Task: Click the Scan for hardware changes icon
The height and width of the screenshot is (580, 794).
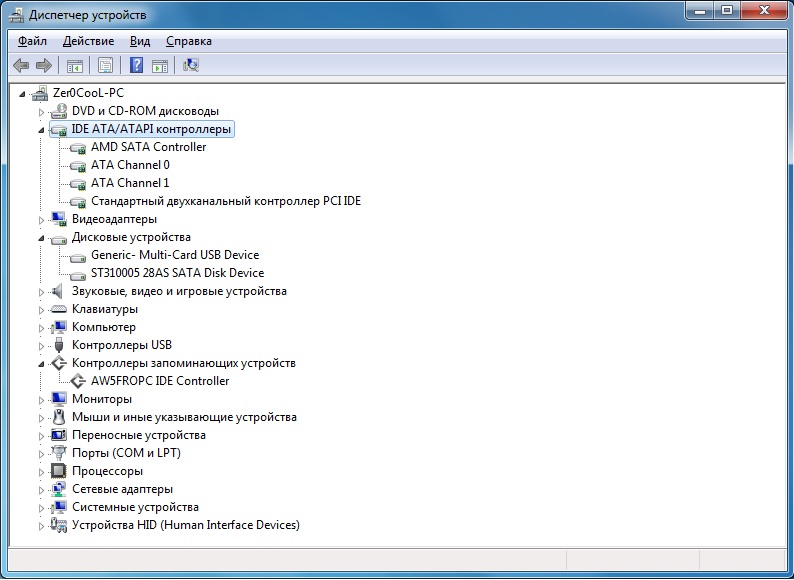Action: [191, 65]
